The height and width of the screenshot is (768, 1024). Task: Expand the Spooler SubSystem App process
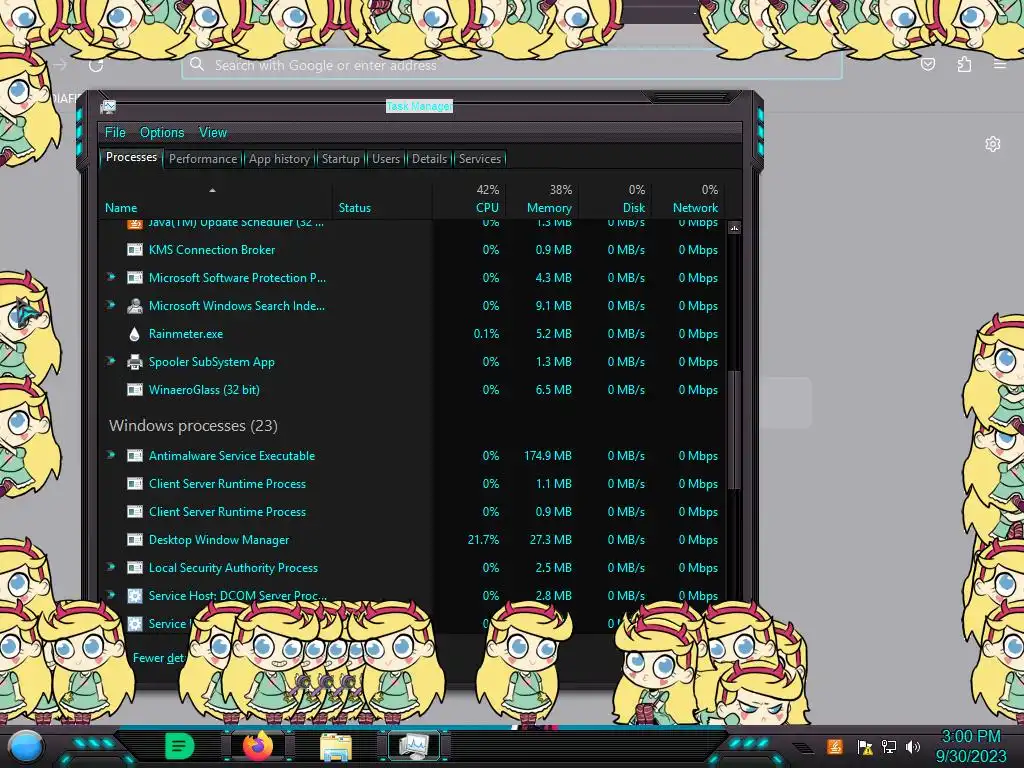112,361
